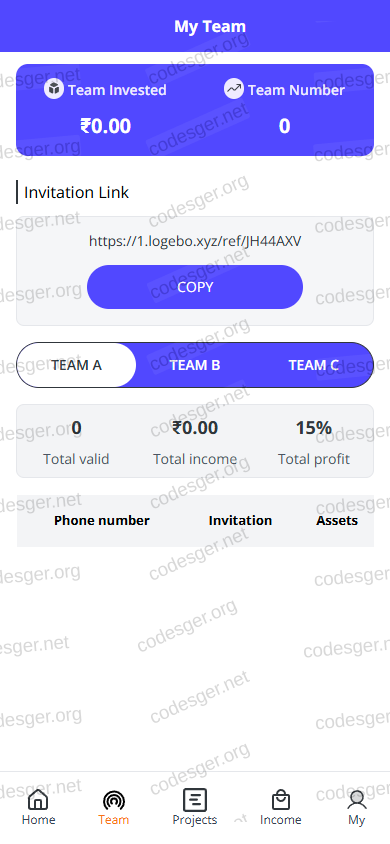This screenshot has width=390, height=844.
Task: Tap the Team Invested ₹0.00 amount
Action: pos(105,126)
